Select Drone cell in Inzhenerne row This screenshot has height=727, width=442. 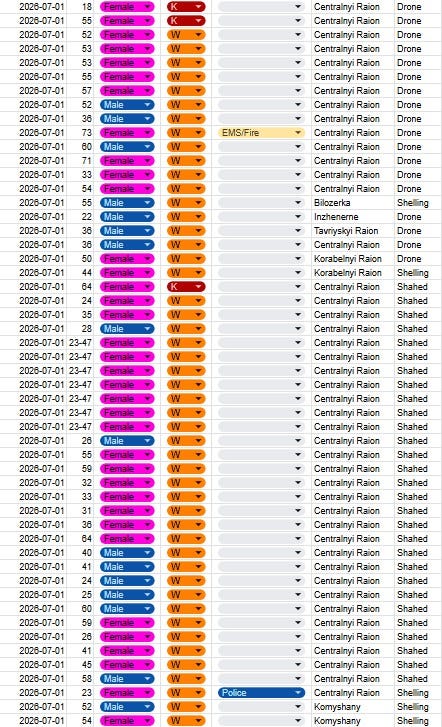click(x=417, y=217)
